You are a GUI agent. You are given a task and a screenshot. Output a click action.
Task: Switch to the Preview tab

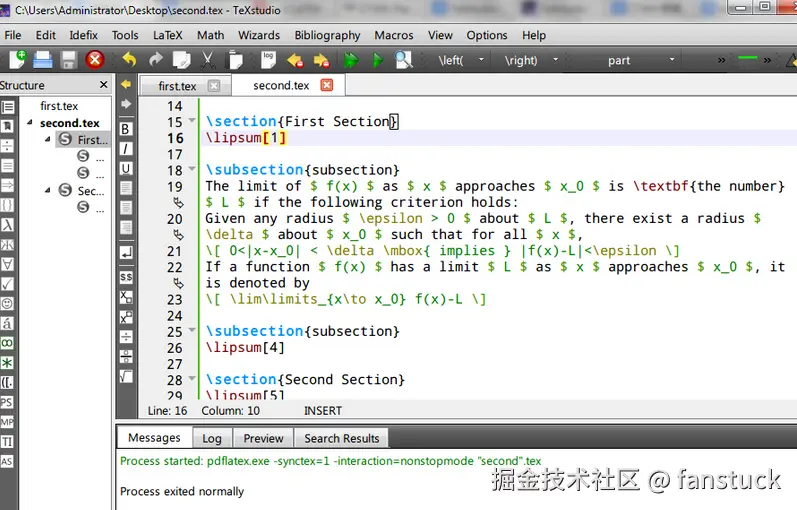pyautogui.click(x=263, y=438)
